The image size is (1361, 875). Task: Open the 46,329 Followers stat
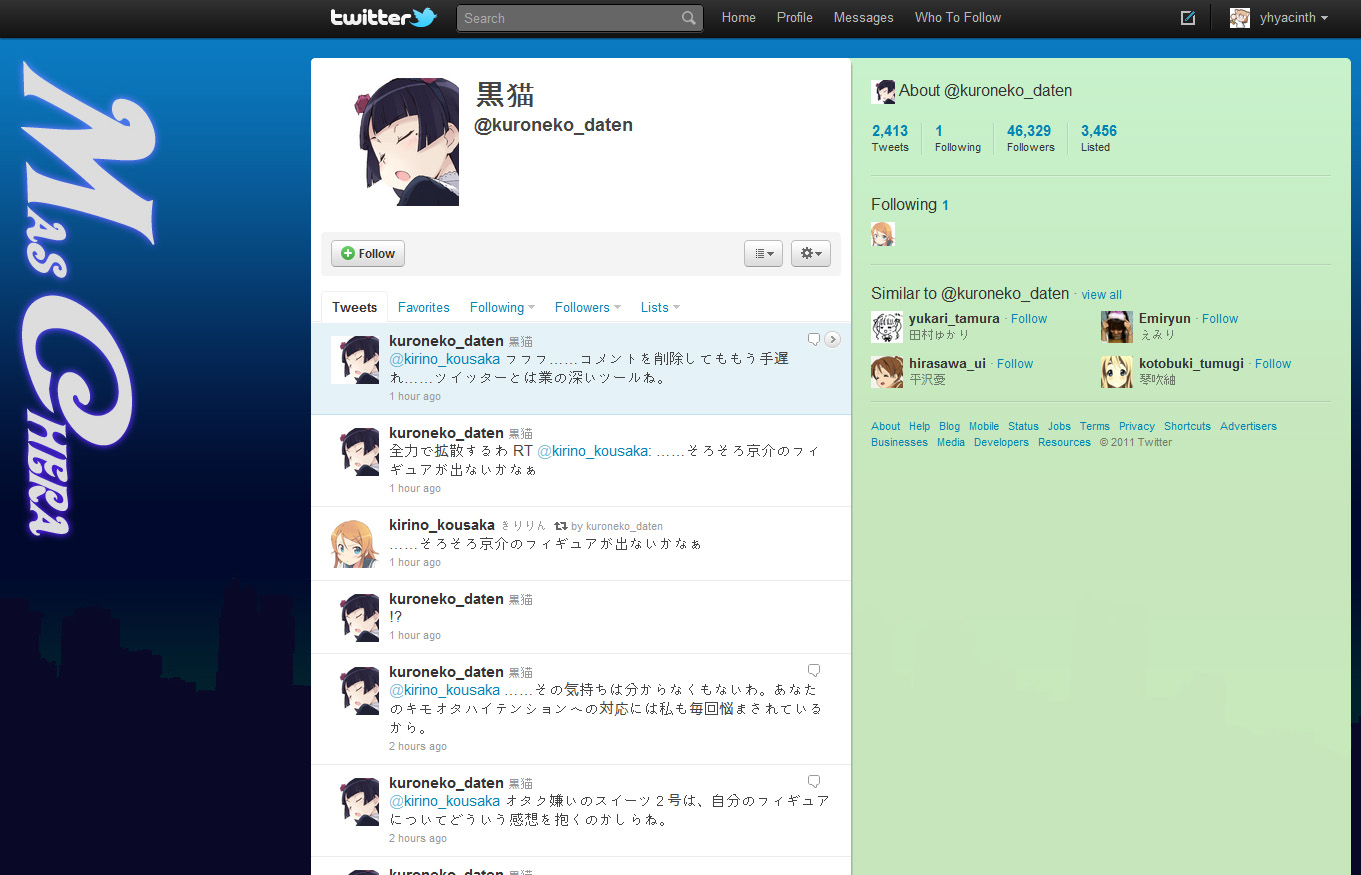pyautogui.click(x=1030, y=138)
